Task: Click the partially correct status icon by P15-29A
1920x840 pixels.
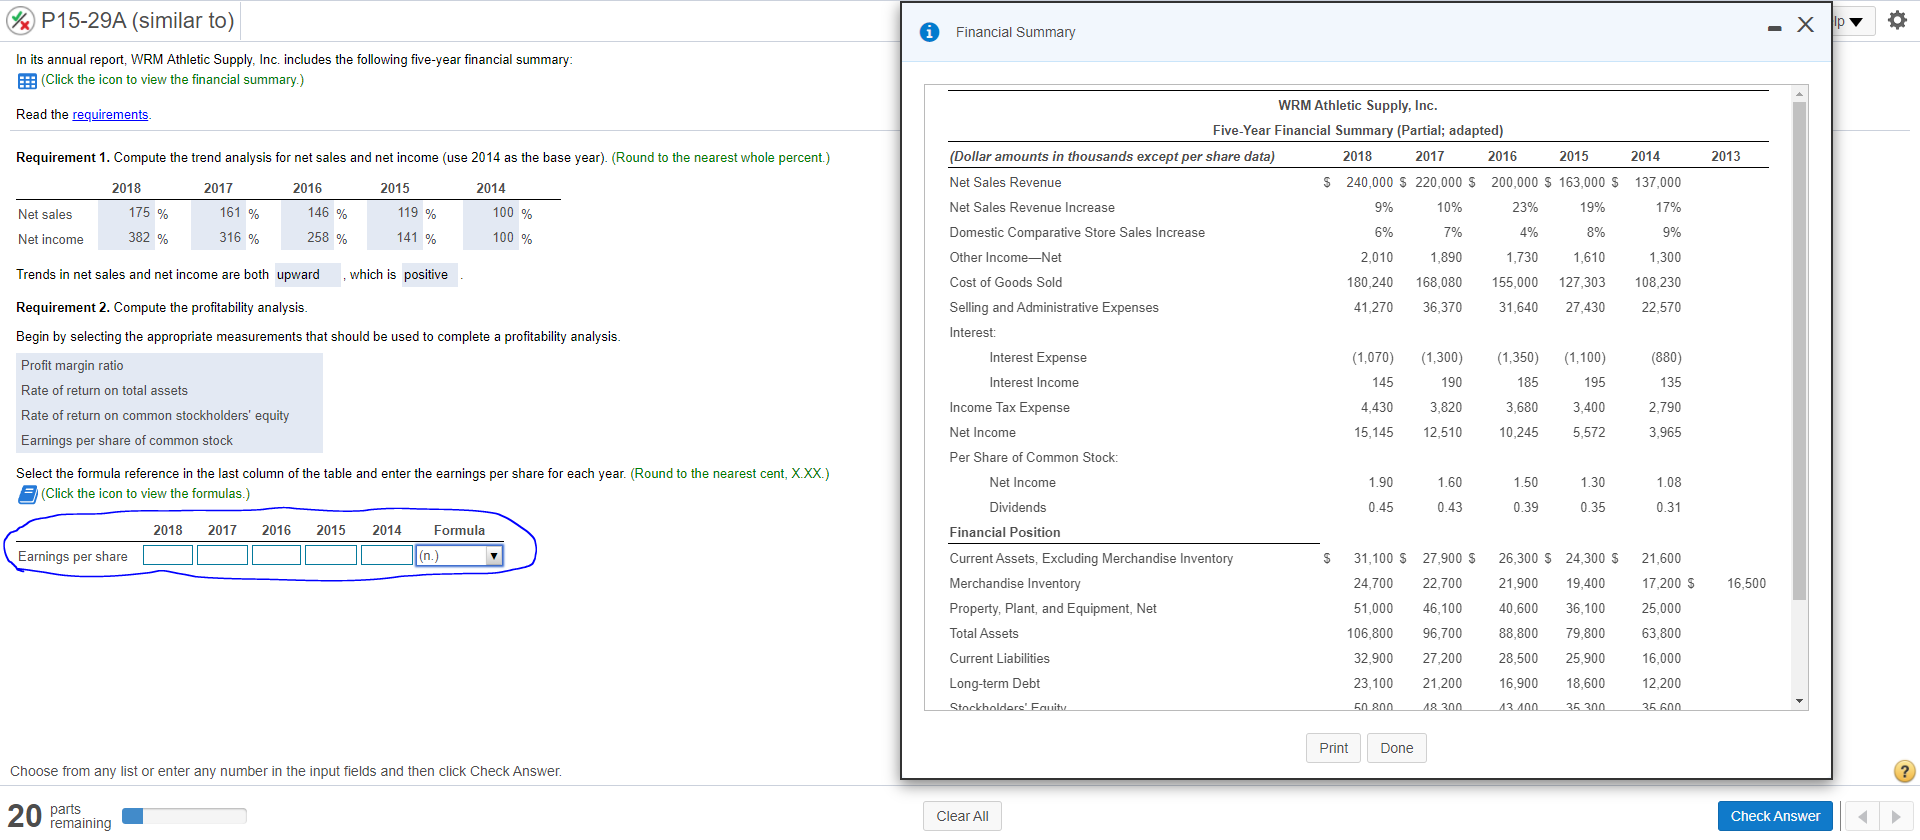Action: pyautogui.click(x=20, y=20)
